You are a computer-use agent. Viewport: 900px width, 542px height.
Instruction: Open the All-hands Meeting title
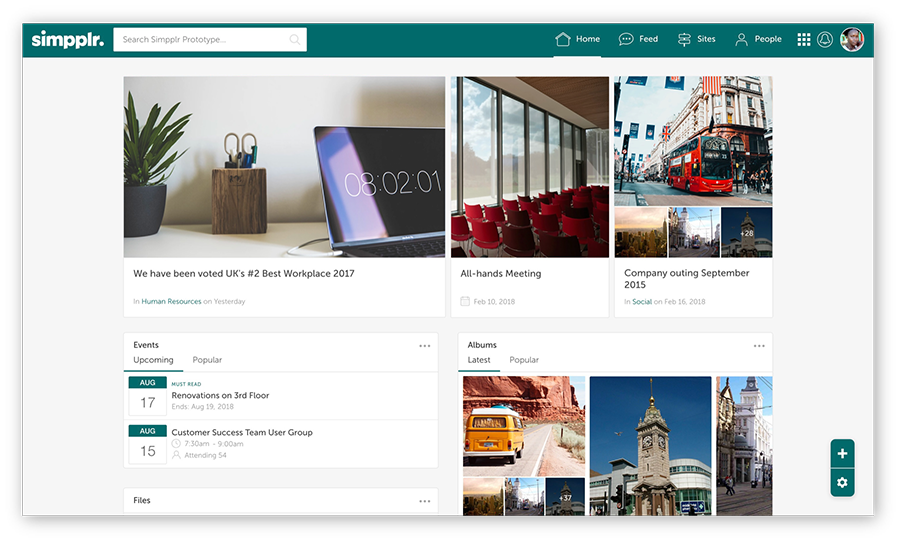pyautogui.click(x=501, y=273)
